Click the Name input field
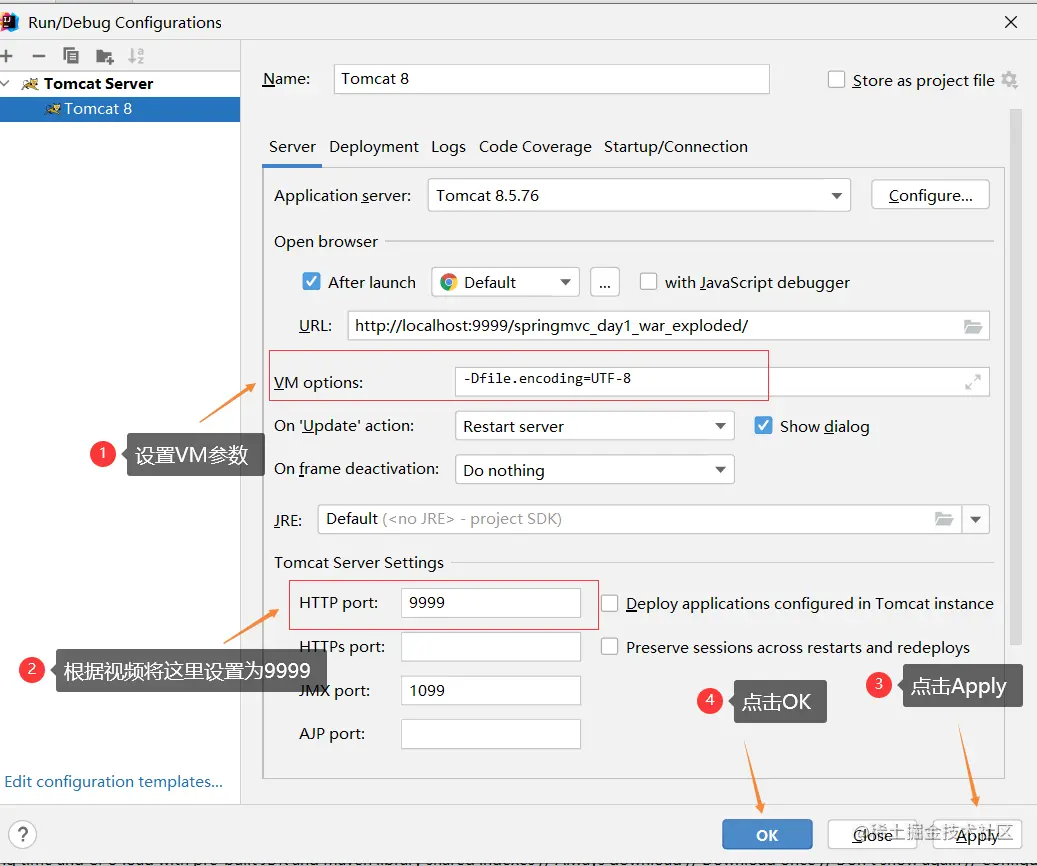The width and height of the screenshot is (1037, 866). 552,79
